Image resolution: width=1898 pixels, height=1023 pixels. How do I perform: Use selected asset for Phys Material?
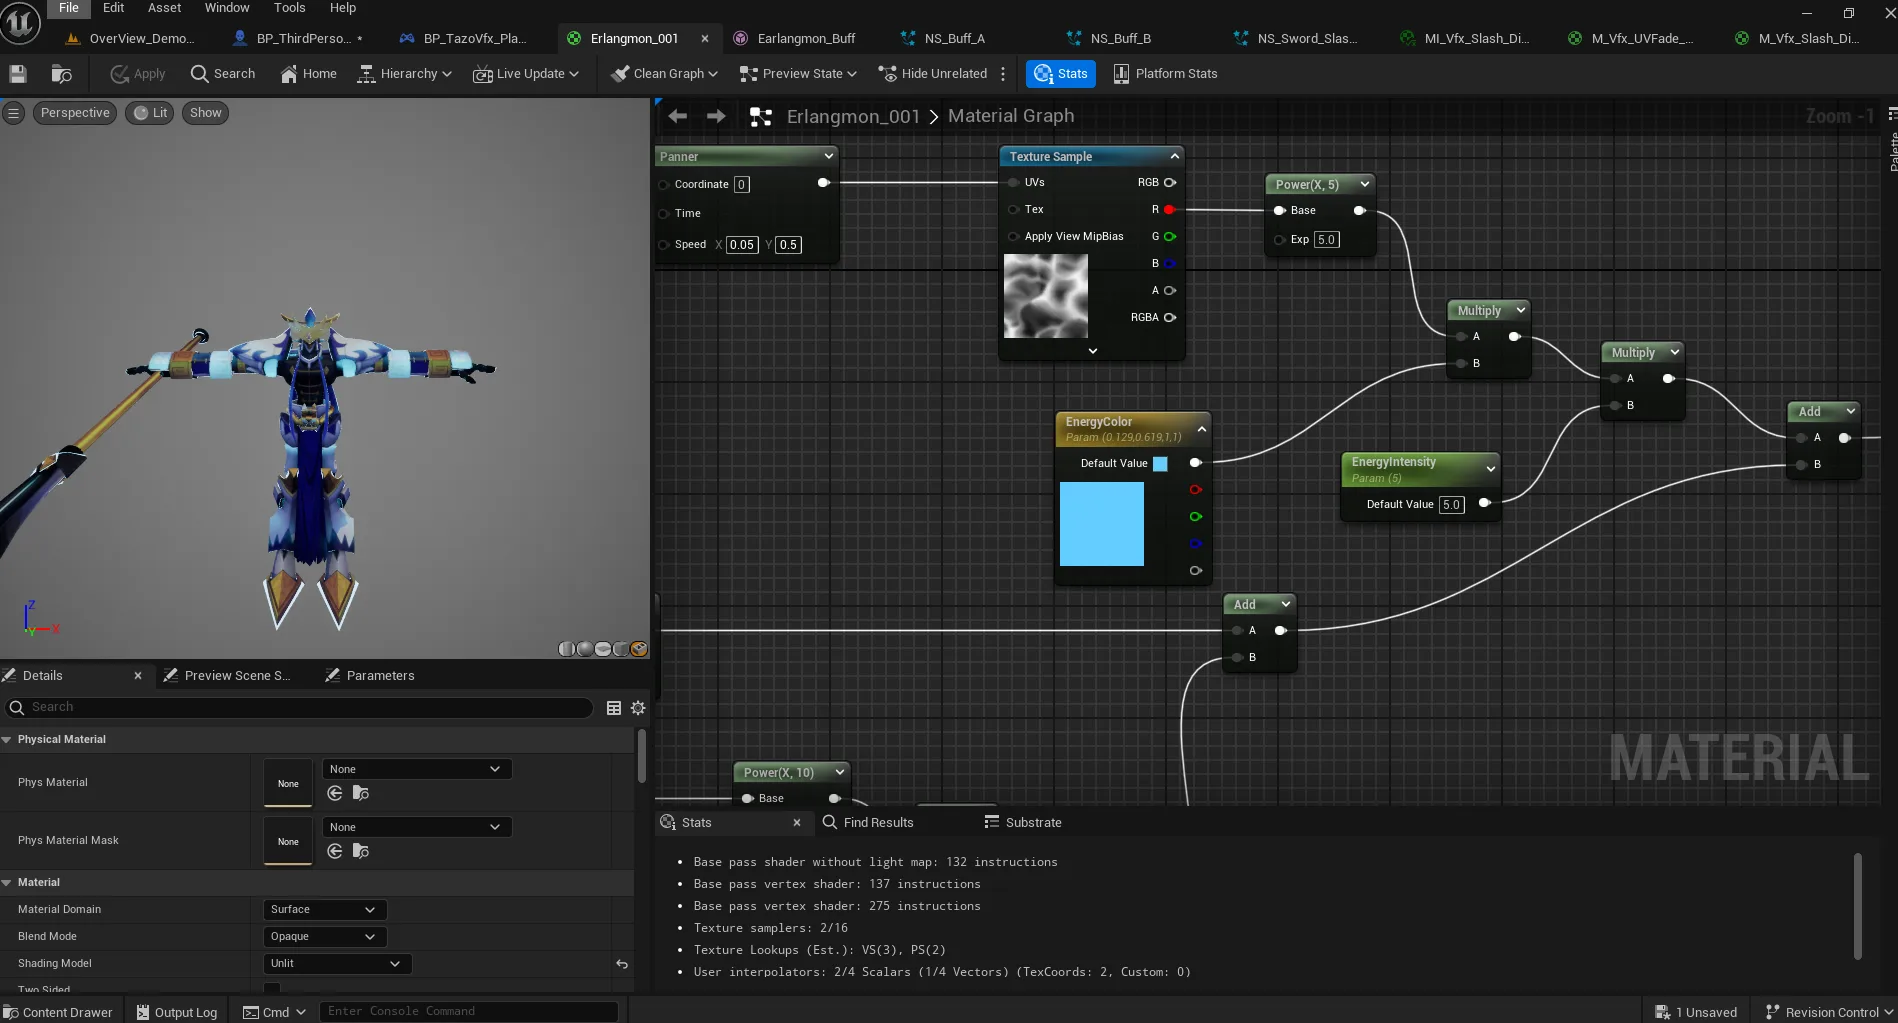point(335,793)
